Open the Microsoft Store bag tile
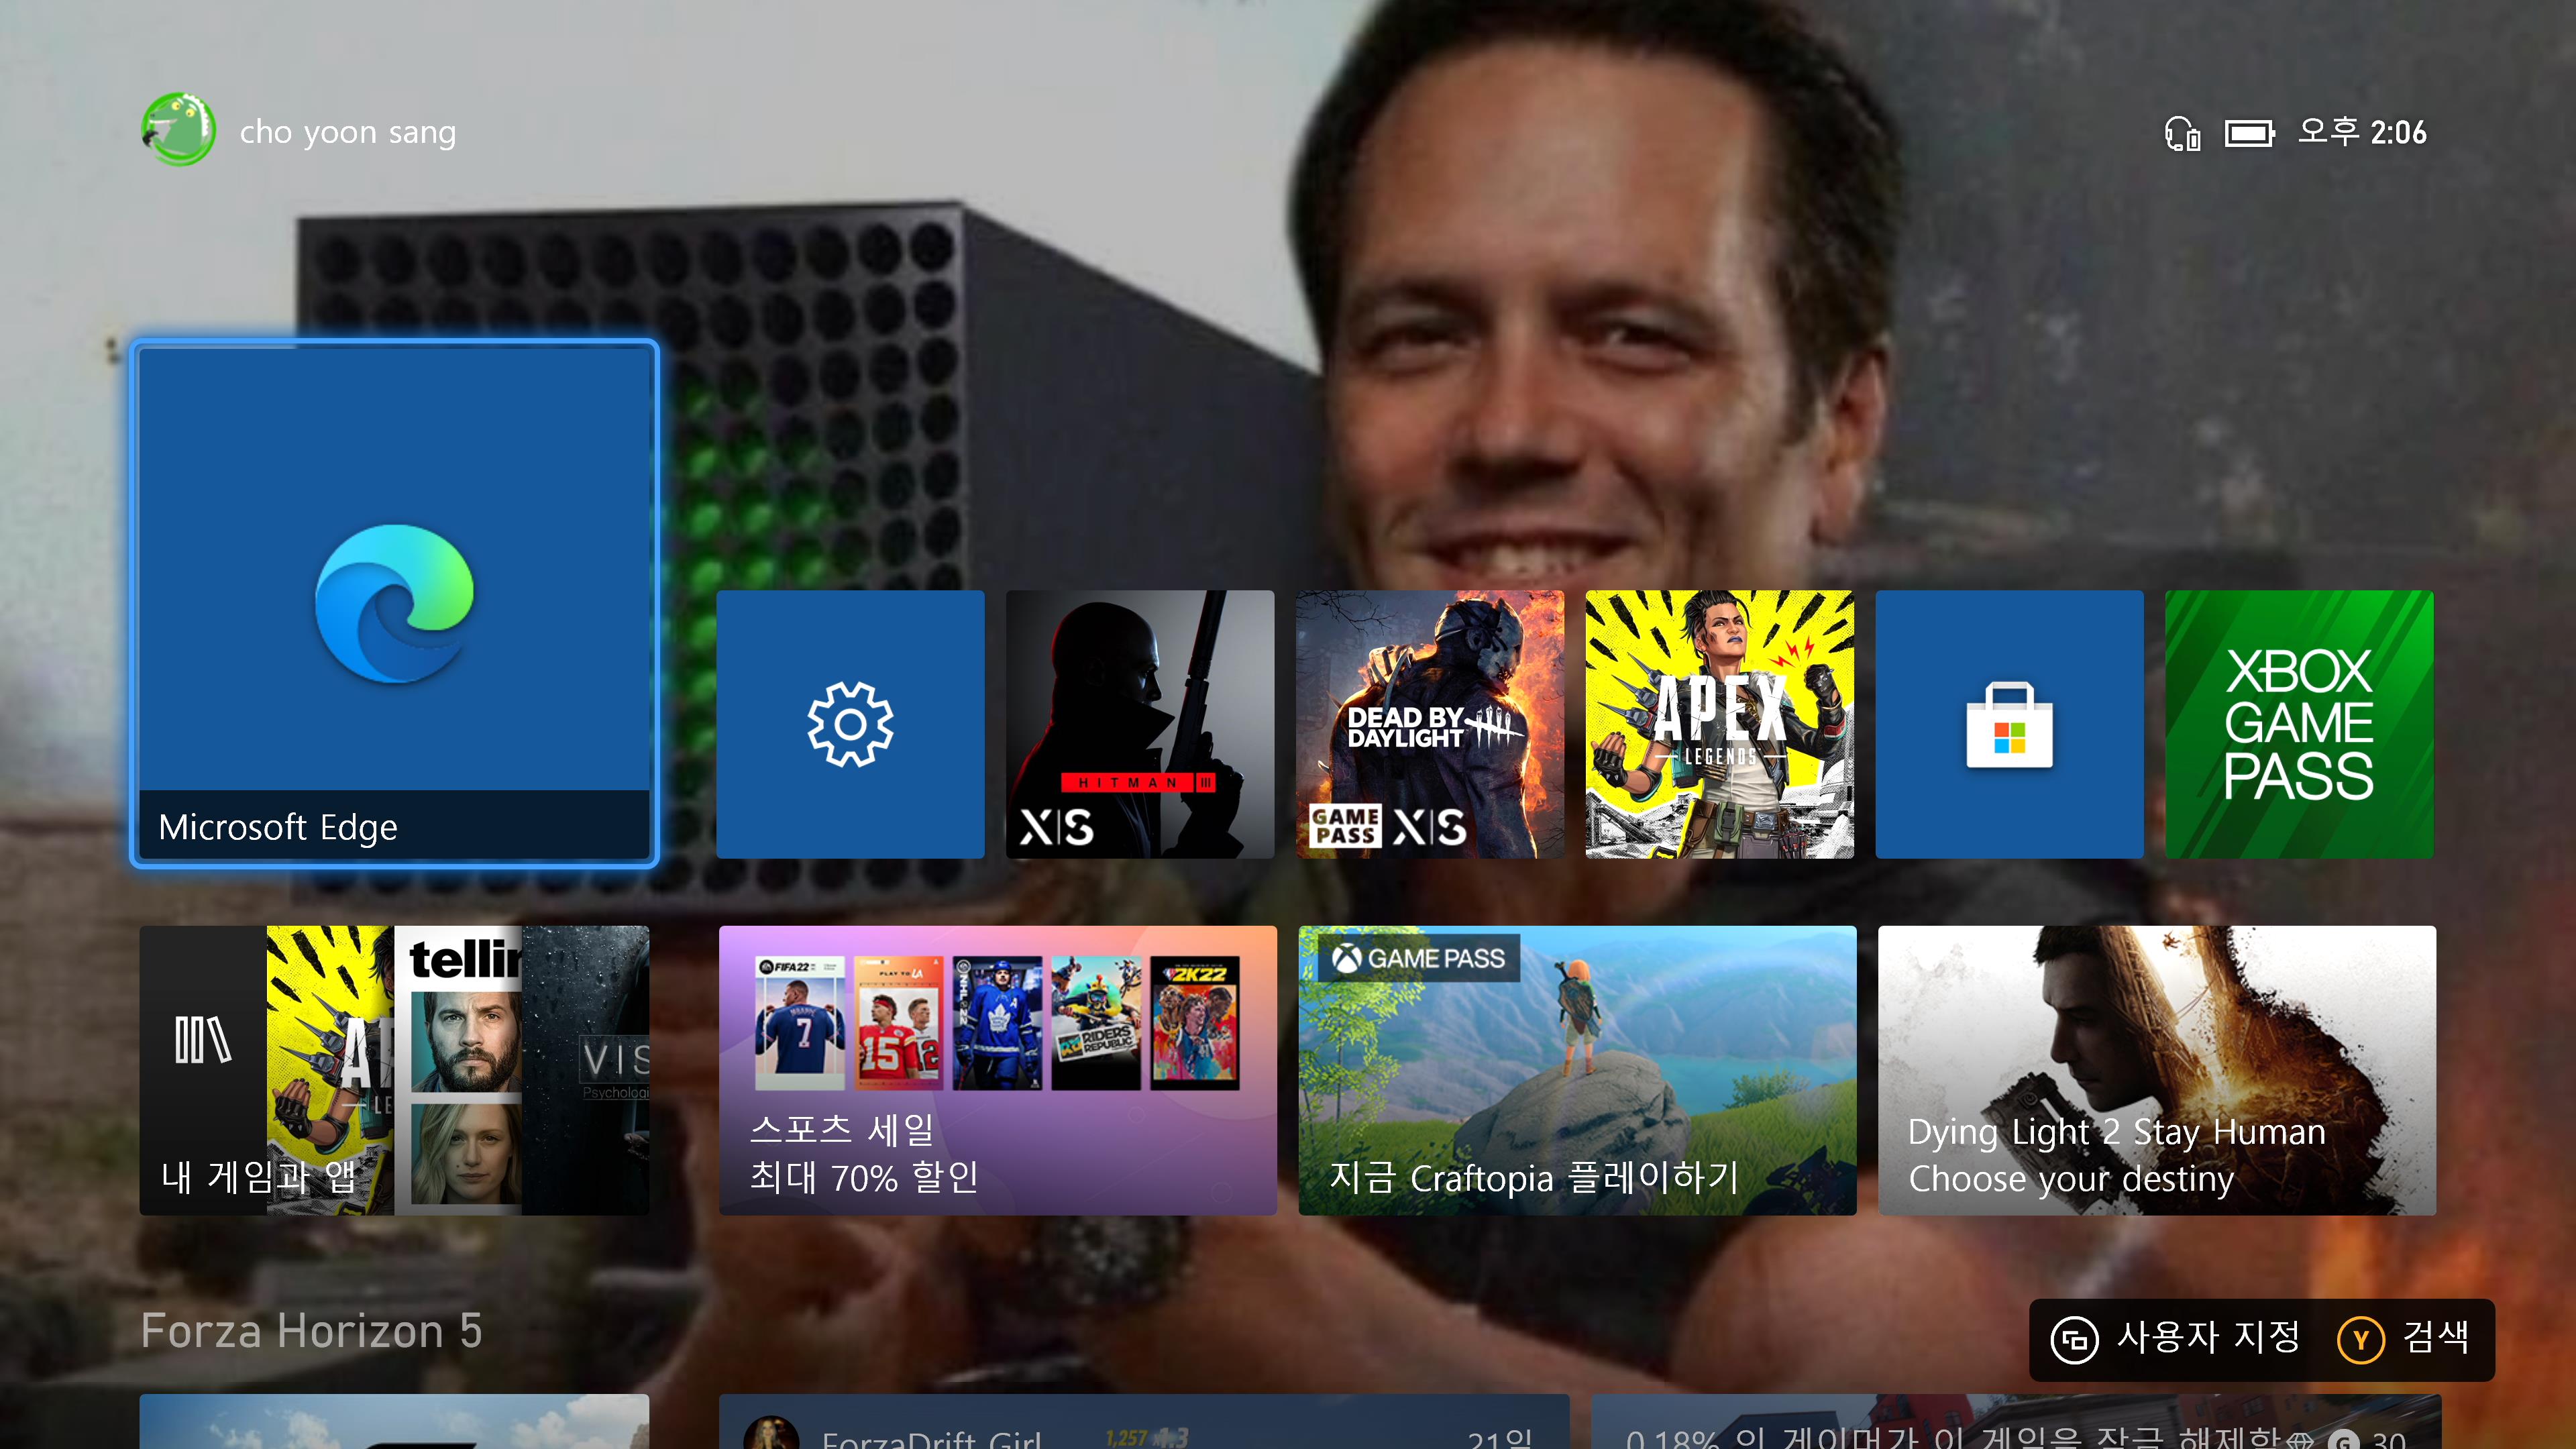Image resolution: width=2576 pixels, height=1449 pixels. [2009, 724]
